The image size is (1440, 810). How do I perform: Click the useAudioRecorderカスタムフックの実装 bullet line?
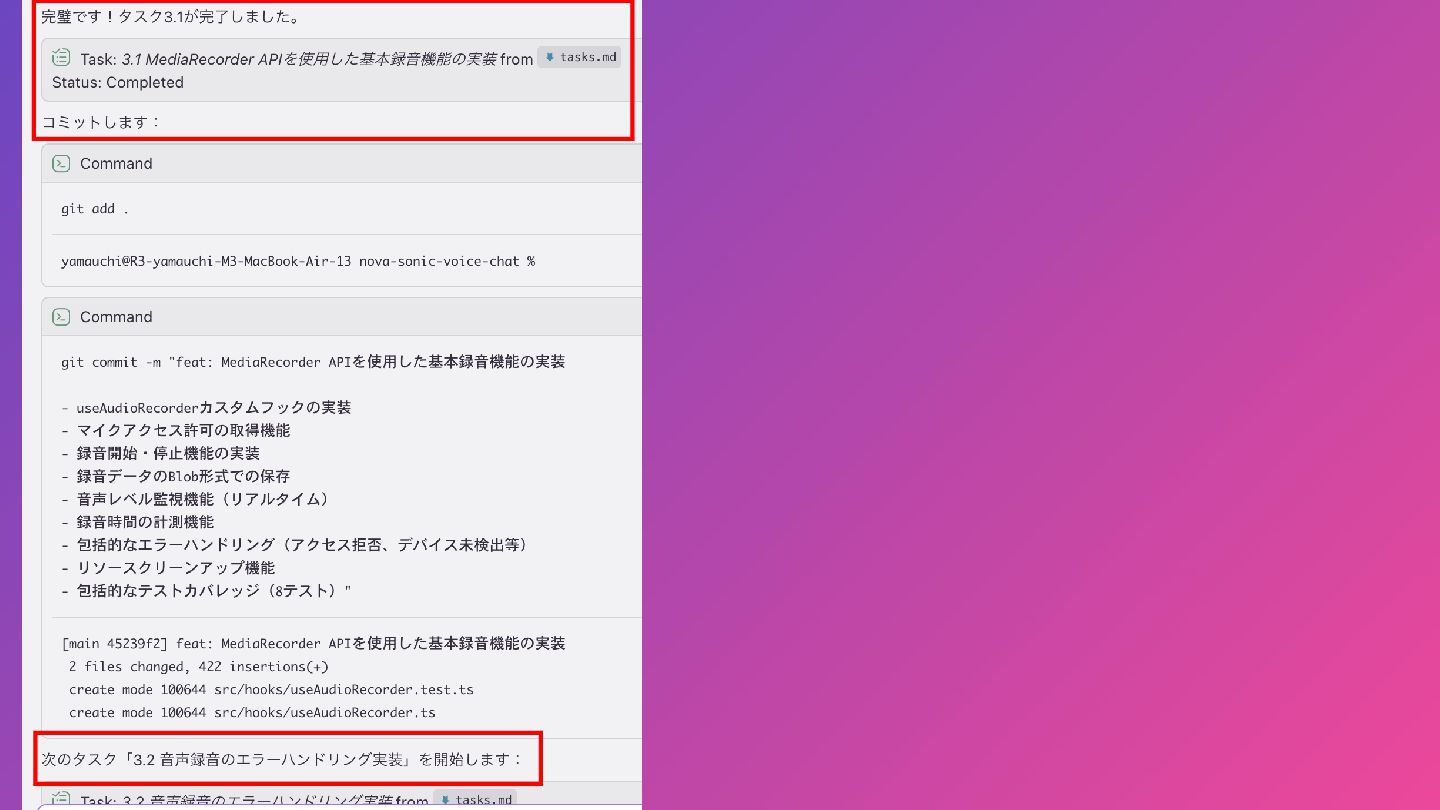[206, 408]
